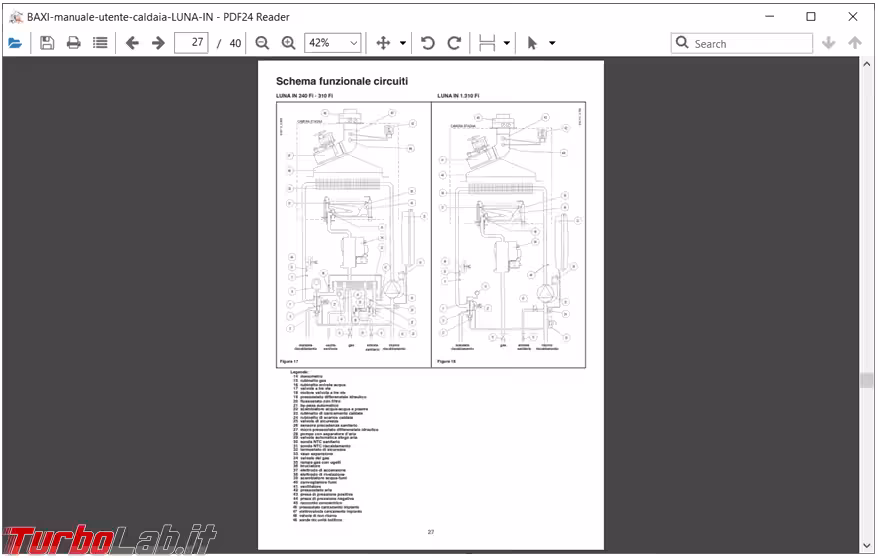Open the 42% zoom level dropdown
The image size is (878, 558).
tap(333, 43)
